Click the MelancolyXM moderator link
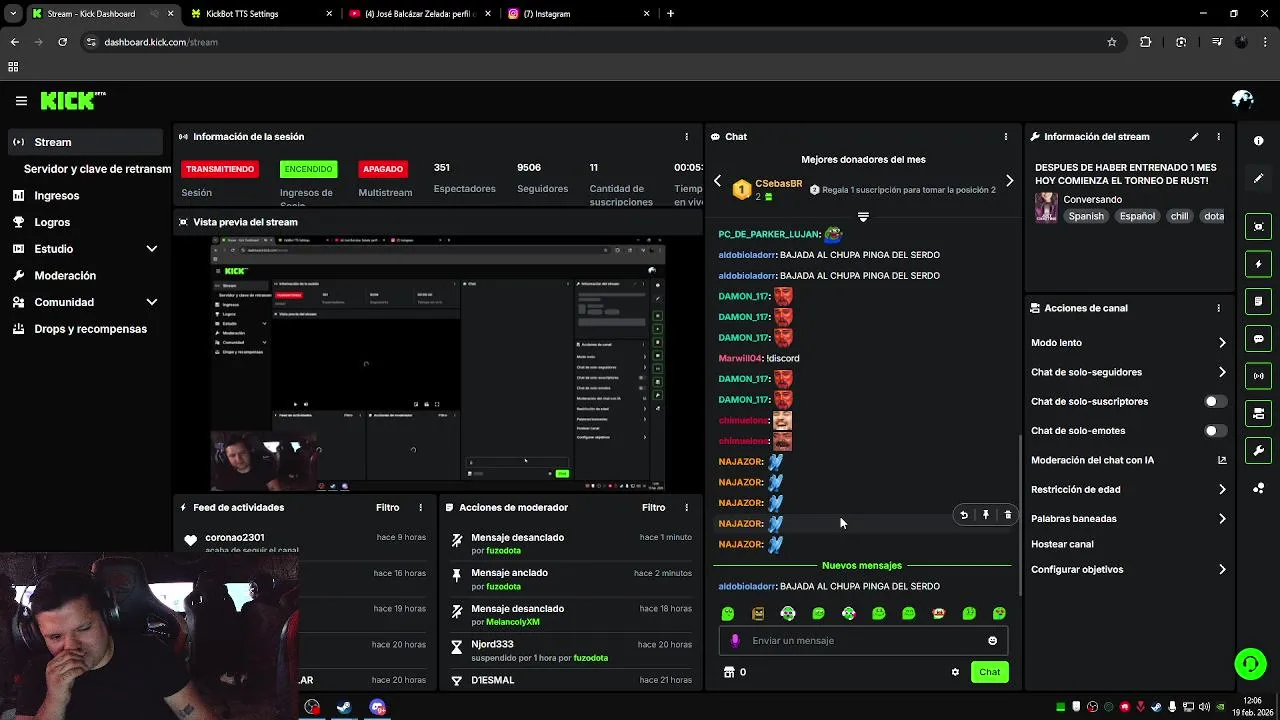 [x=512, y=622]
